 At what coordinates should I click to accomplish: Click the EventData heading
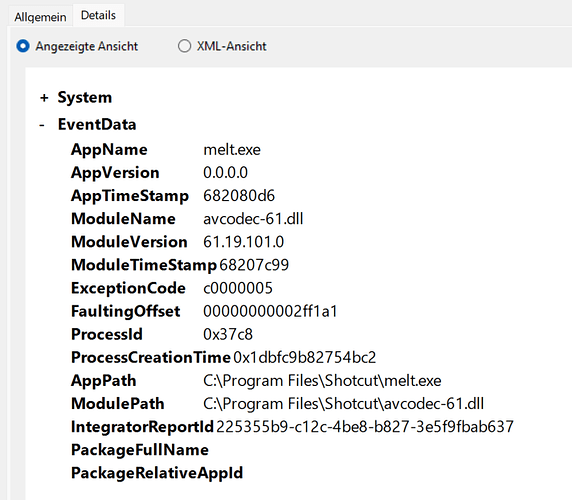pyautogui.click(x=97, y=124)
